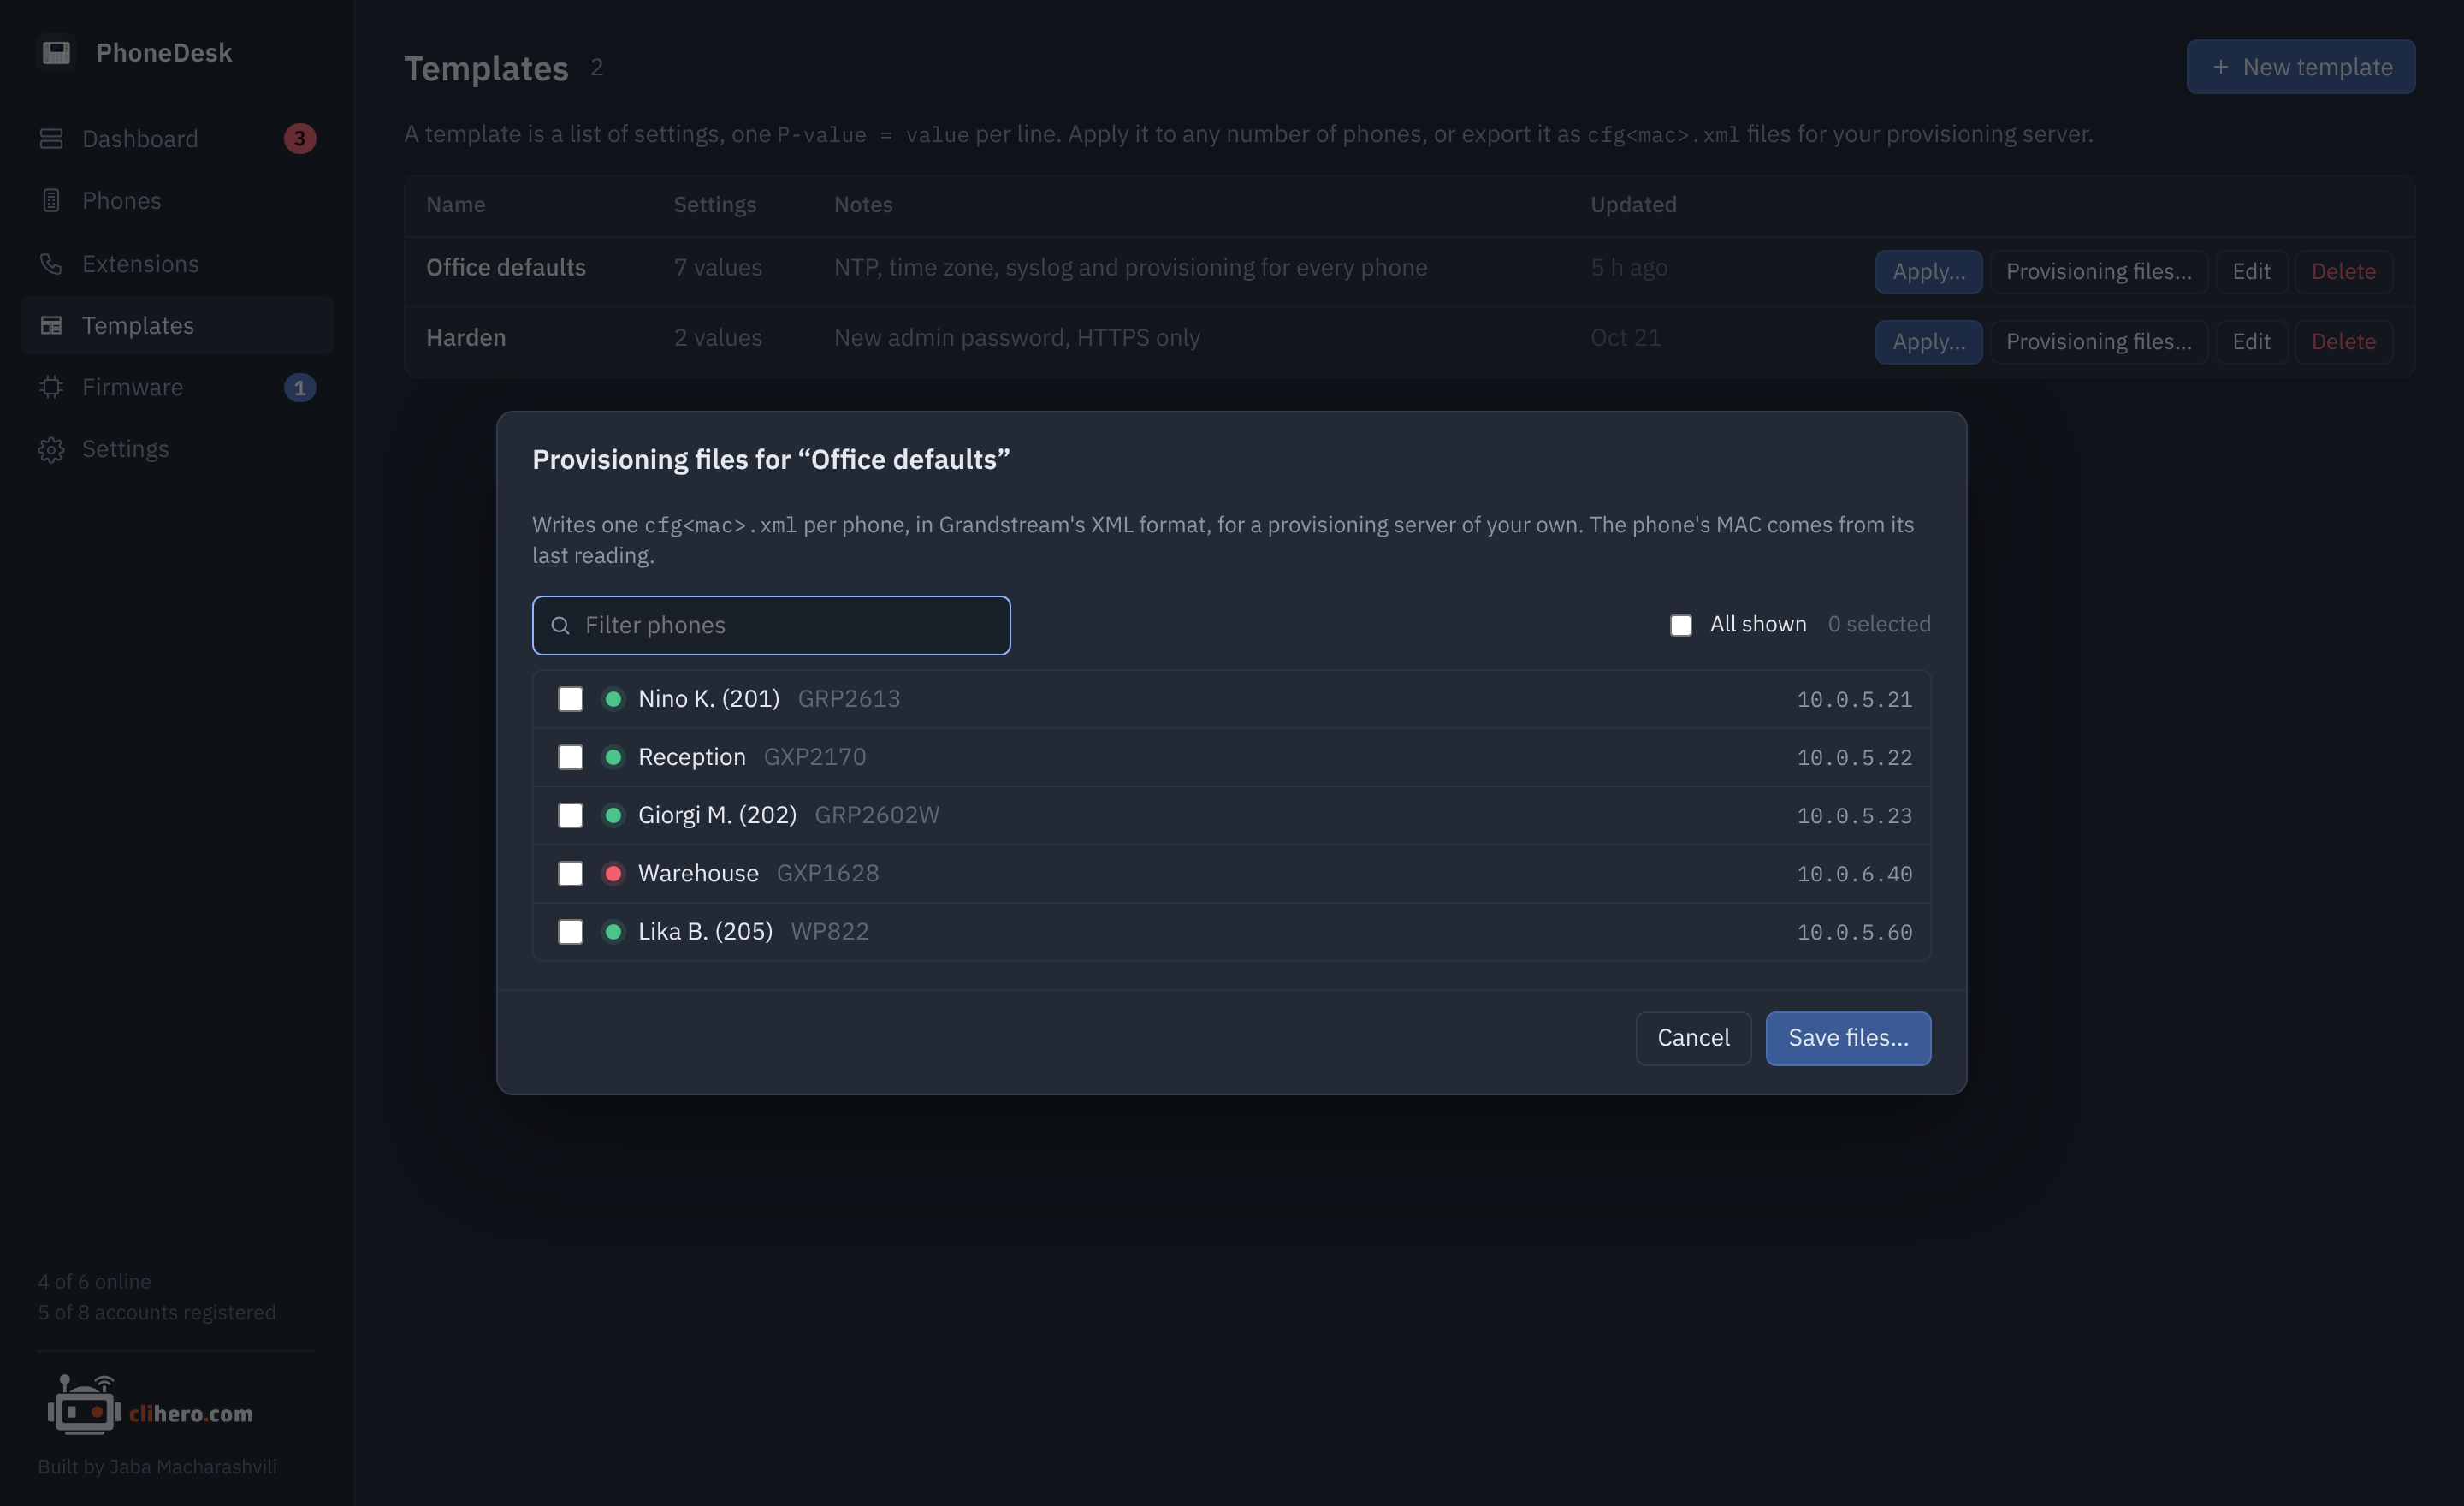Click Delete for the Harden template
This screenshot has height=1506, width=2464.
pyautogui.click(x=2343, y=342)
